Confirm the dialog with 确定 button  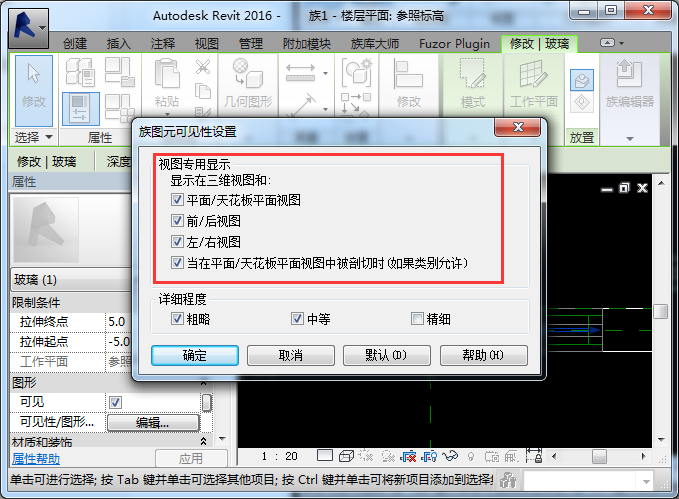194,355
